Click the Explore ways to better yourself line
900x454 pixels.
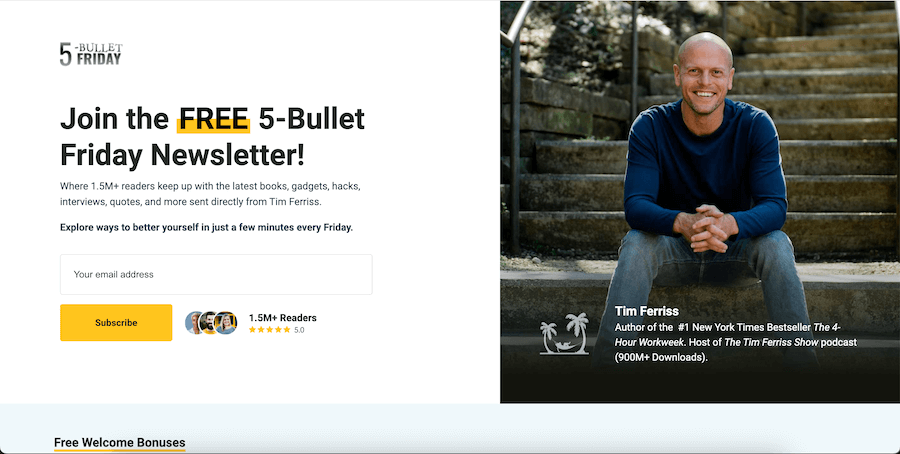click(x=207, y=227)
